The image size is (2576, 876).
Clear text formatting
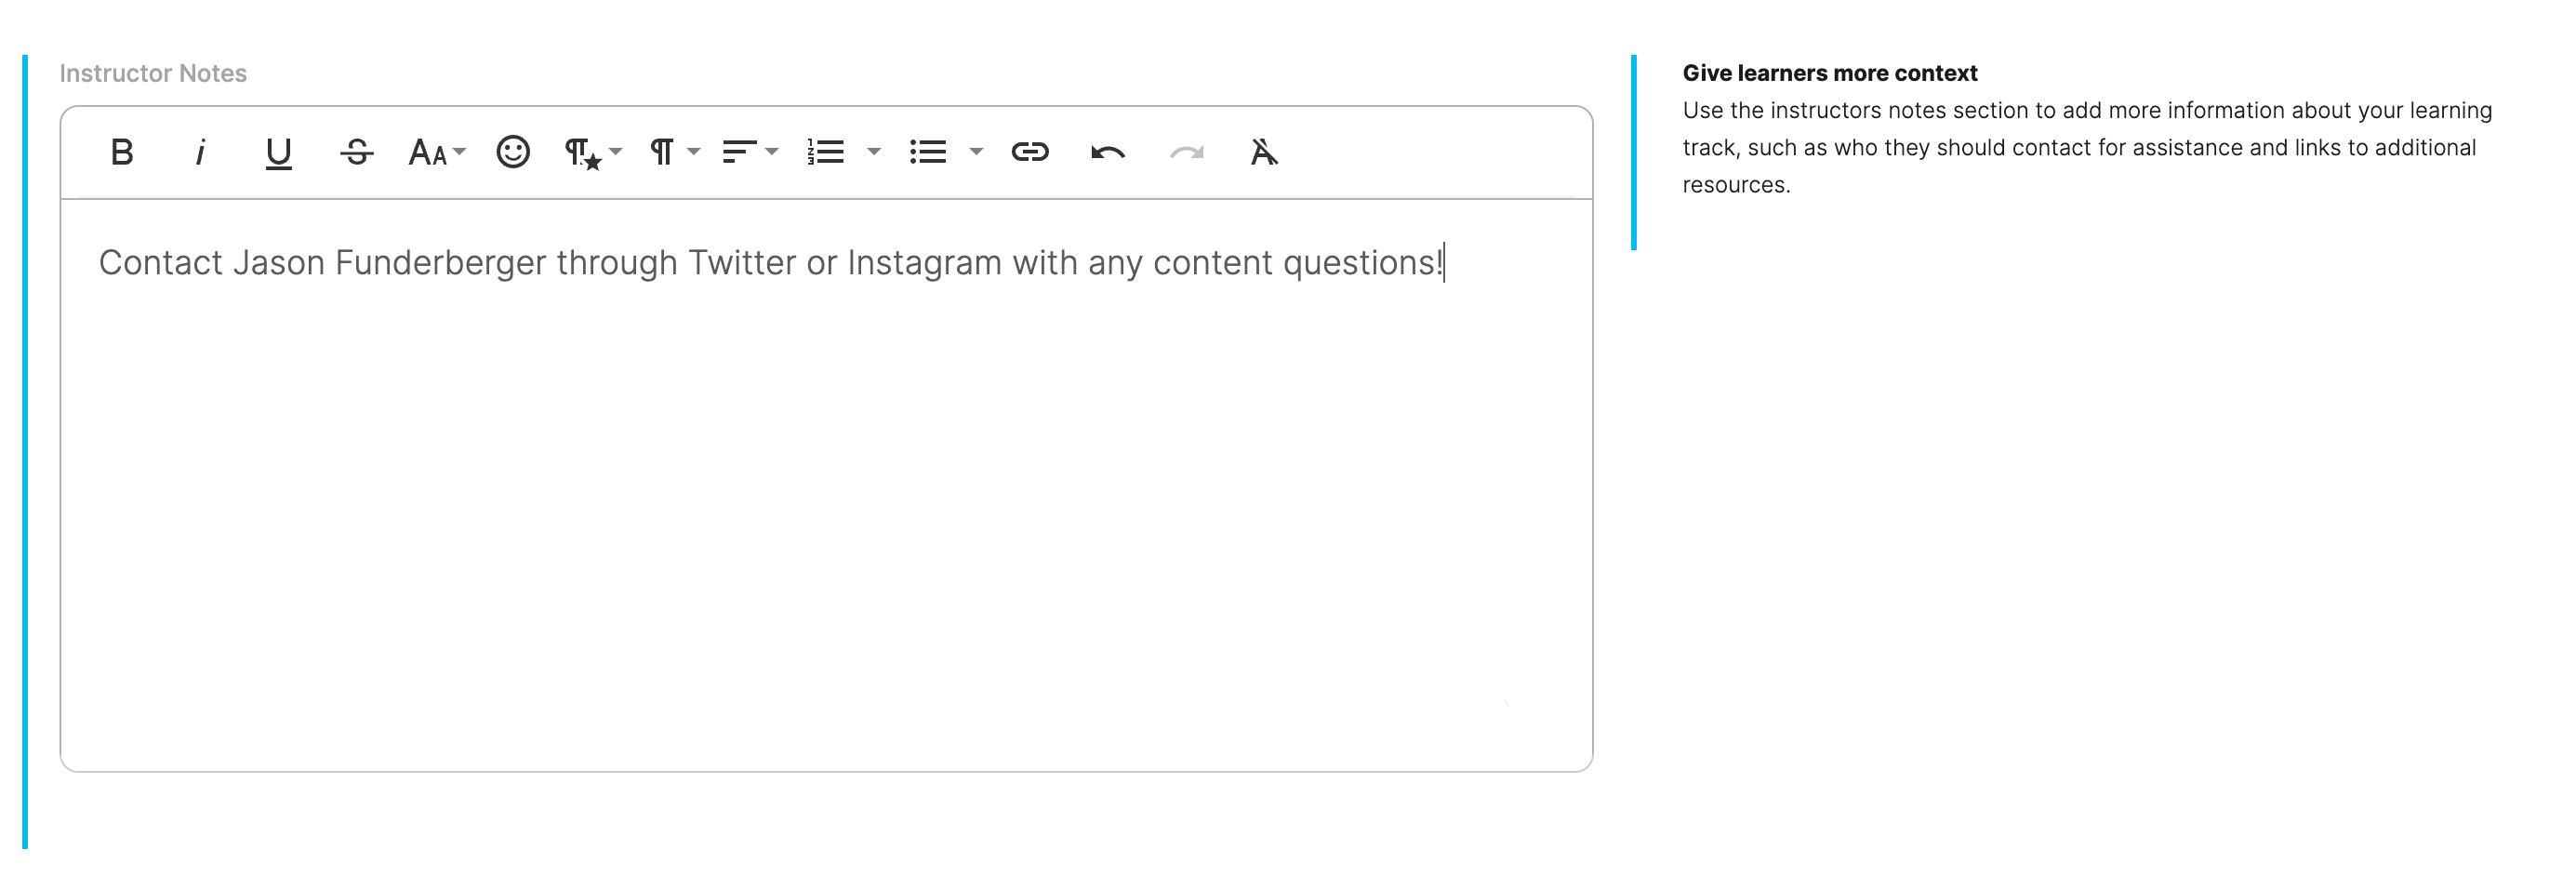(1264, 152)
